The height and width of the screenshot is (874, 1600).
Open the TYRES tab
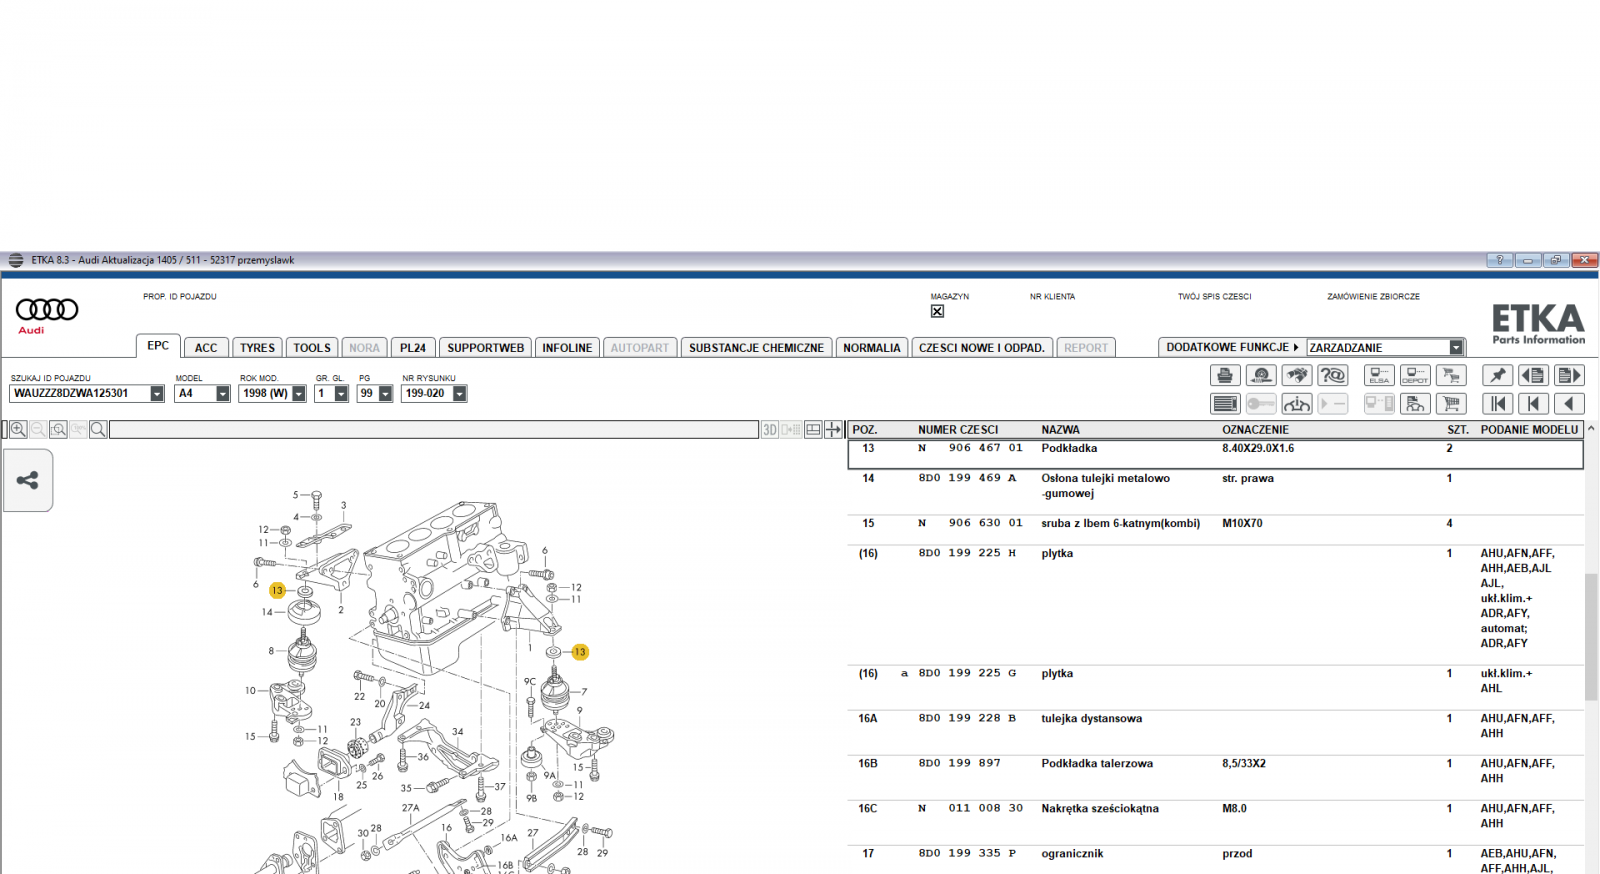257,348
